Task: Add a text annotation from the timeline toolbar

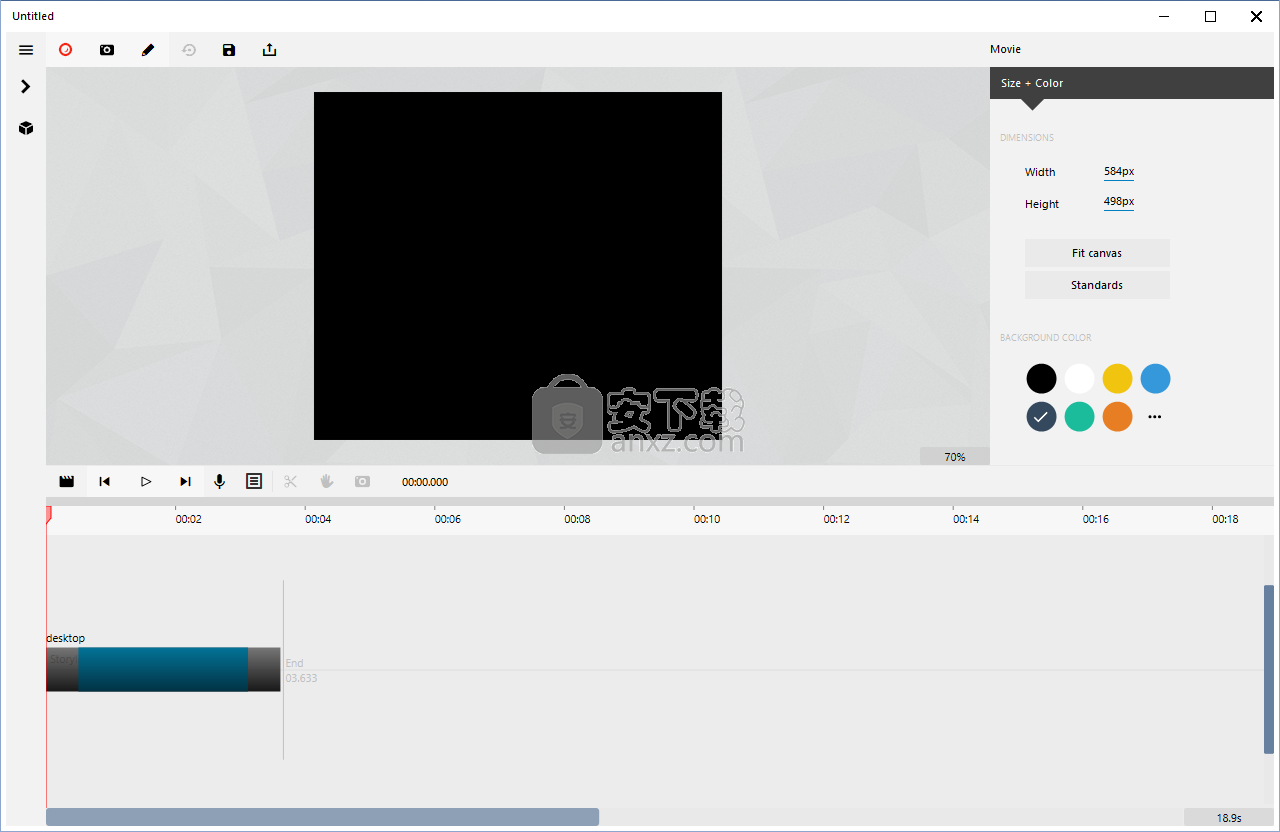Action: (x=254, y=481)
